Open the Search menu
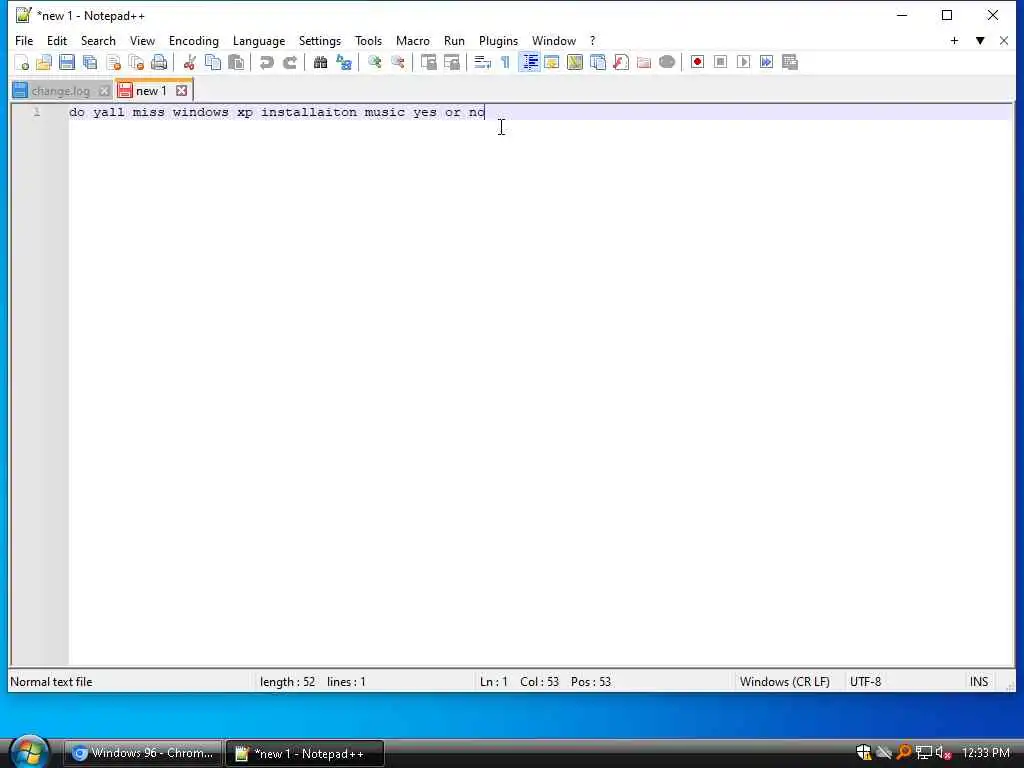Screen dimensions: 1024x768 pos(98,40)
